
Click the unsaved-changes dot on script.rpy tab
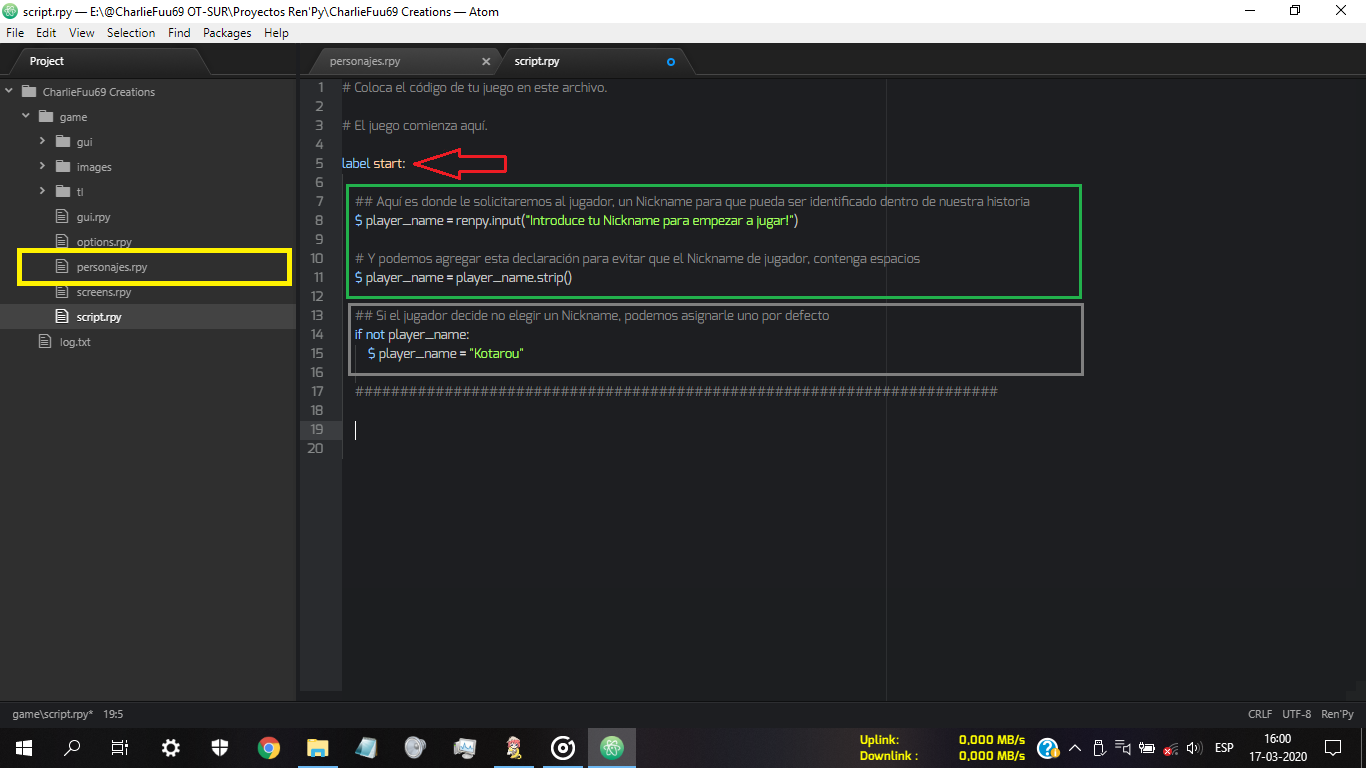[x=671, y=62]
